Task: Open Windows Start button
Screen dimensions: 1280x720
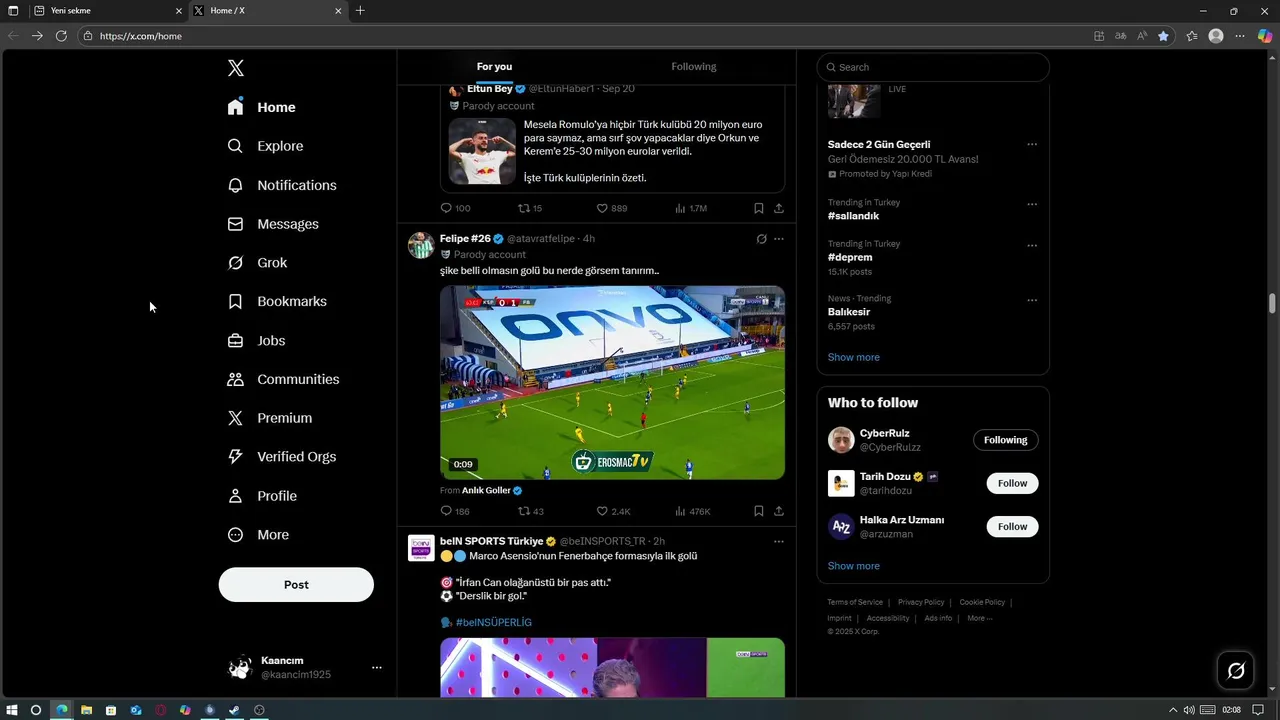Action: pos(12,710)
